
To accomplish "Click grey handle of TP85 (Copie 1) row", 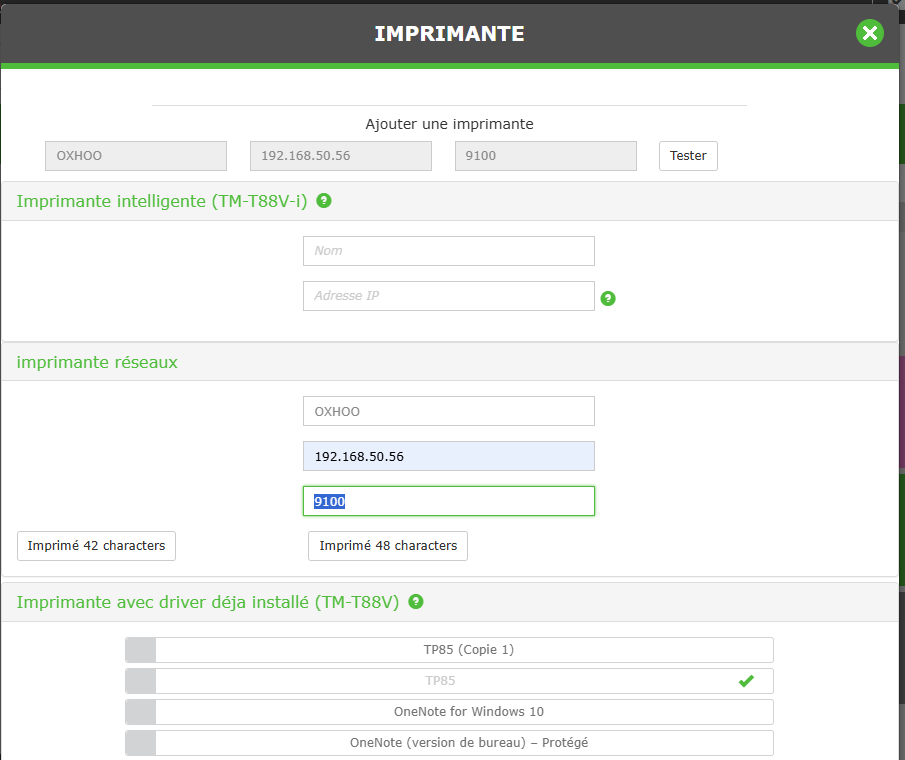I will pos(140,650).
